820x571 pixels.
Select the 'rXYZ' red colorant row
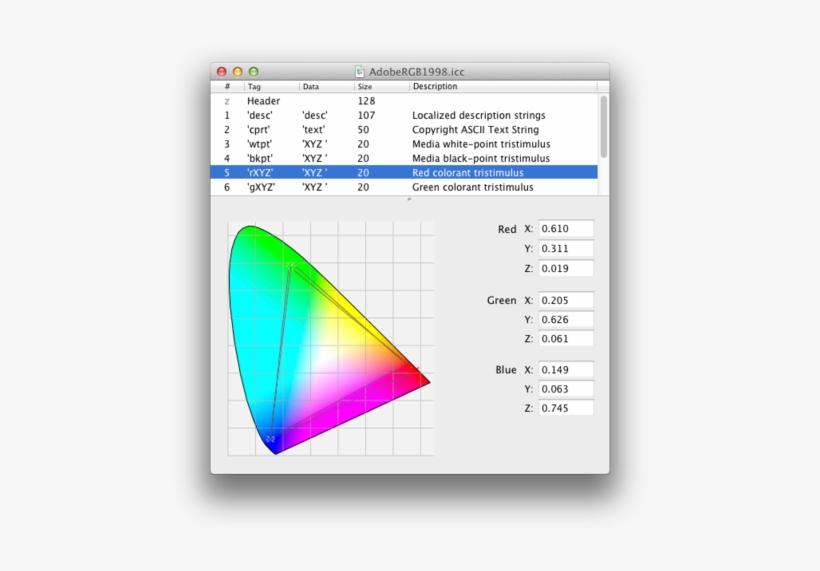(404, 173)
